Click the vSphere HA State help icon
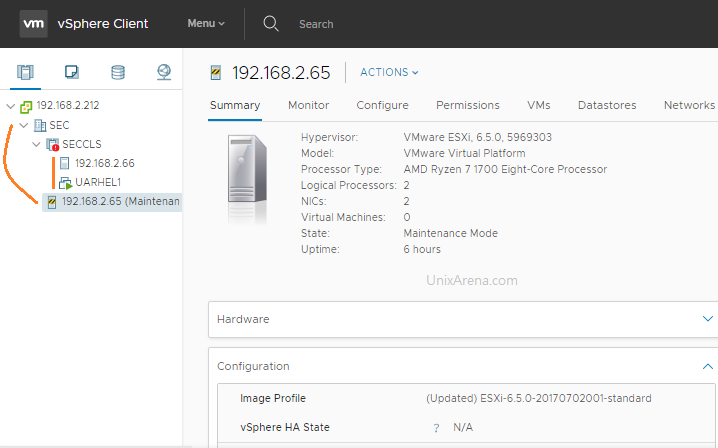This screenshot has height=448, width=718. coord(436,428)
